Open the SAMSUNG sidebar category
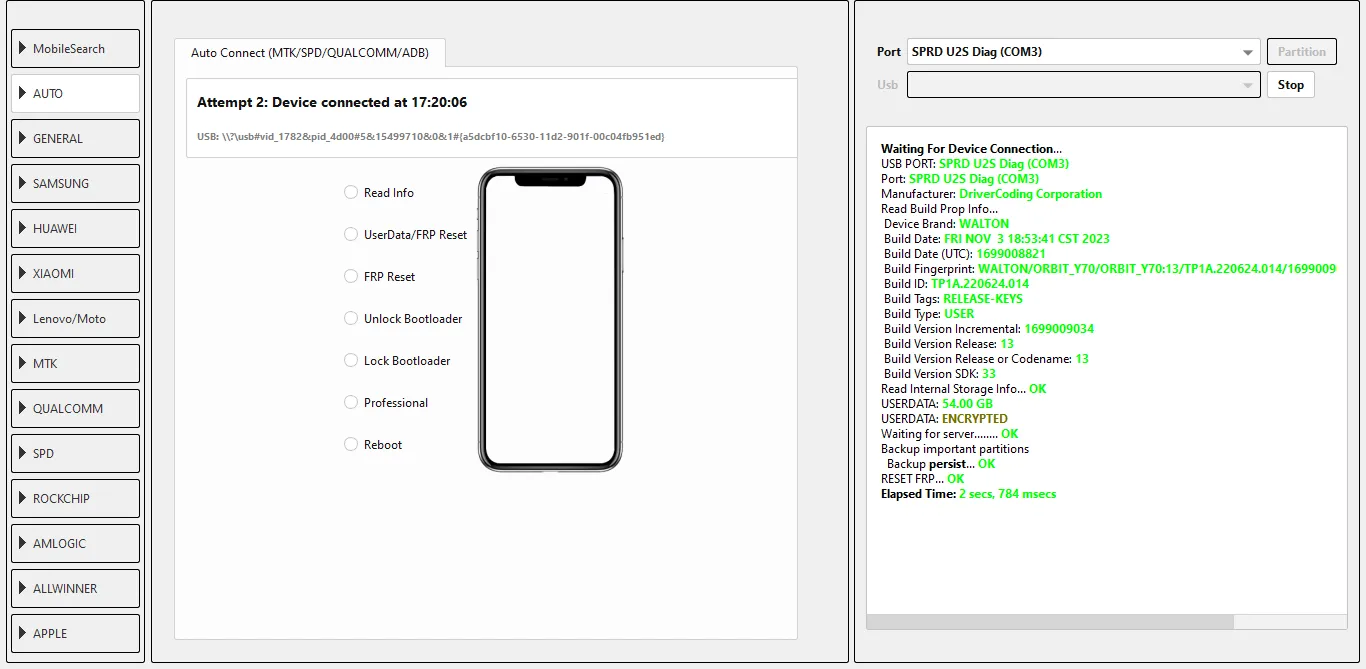 [75, 184]
